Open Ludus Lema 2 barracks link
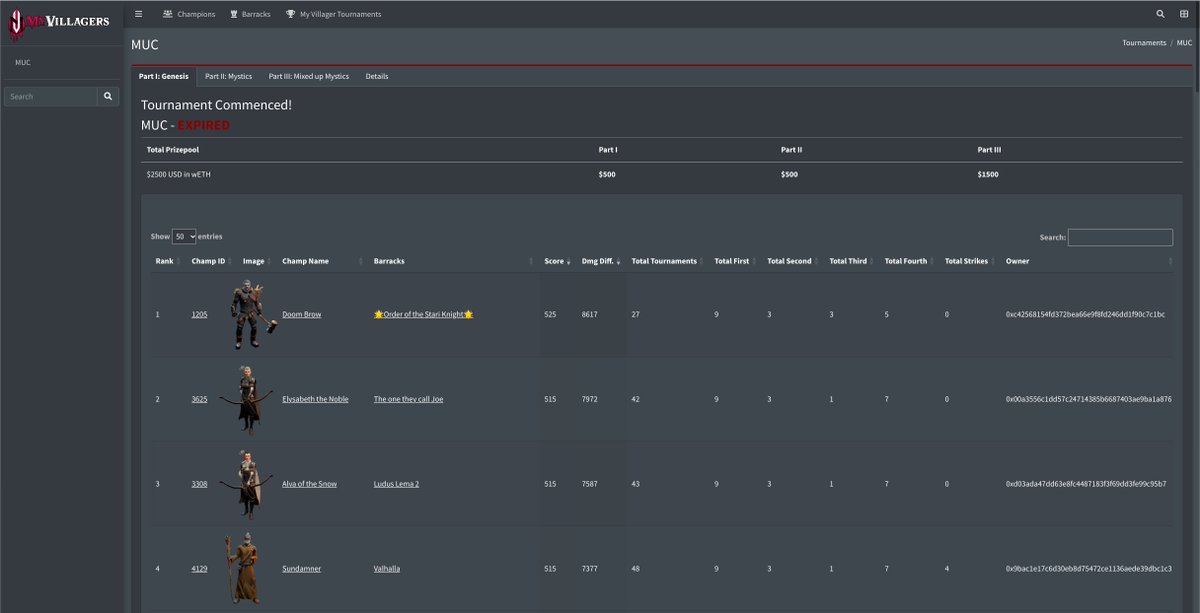This screenshot has height=613, width=1200. click(396, 484)
